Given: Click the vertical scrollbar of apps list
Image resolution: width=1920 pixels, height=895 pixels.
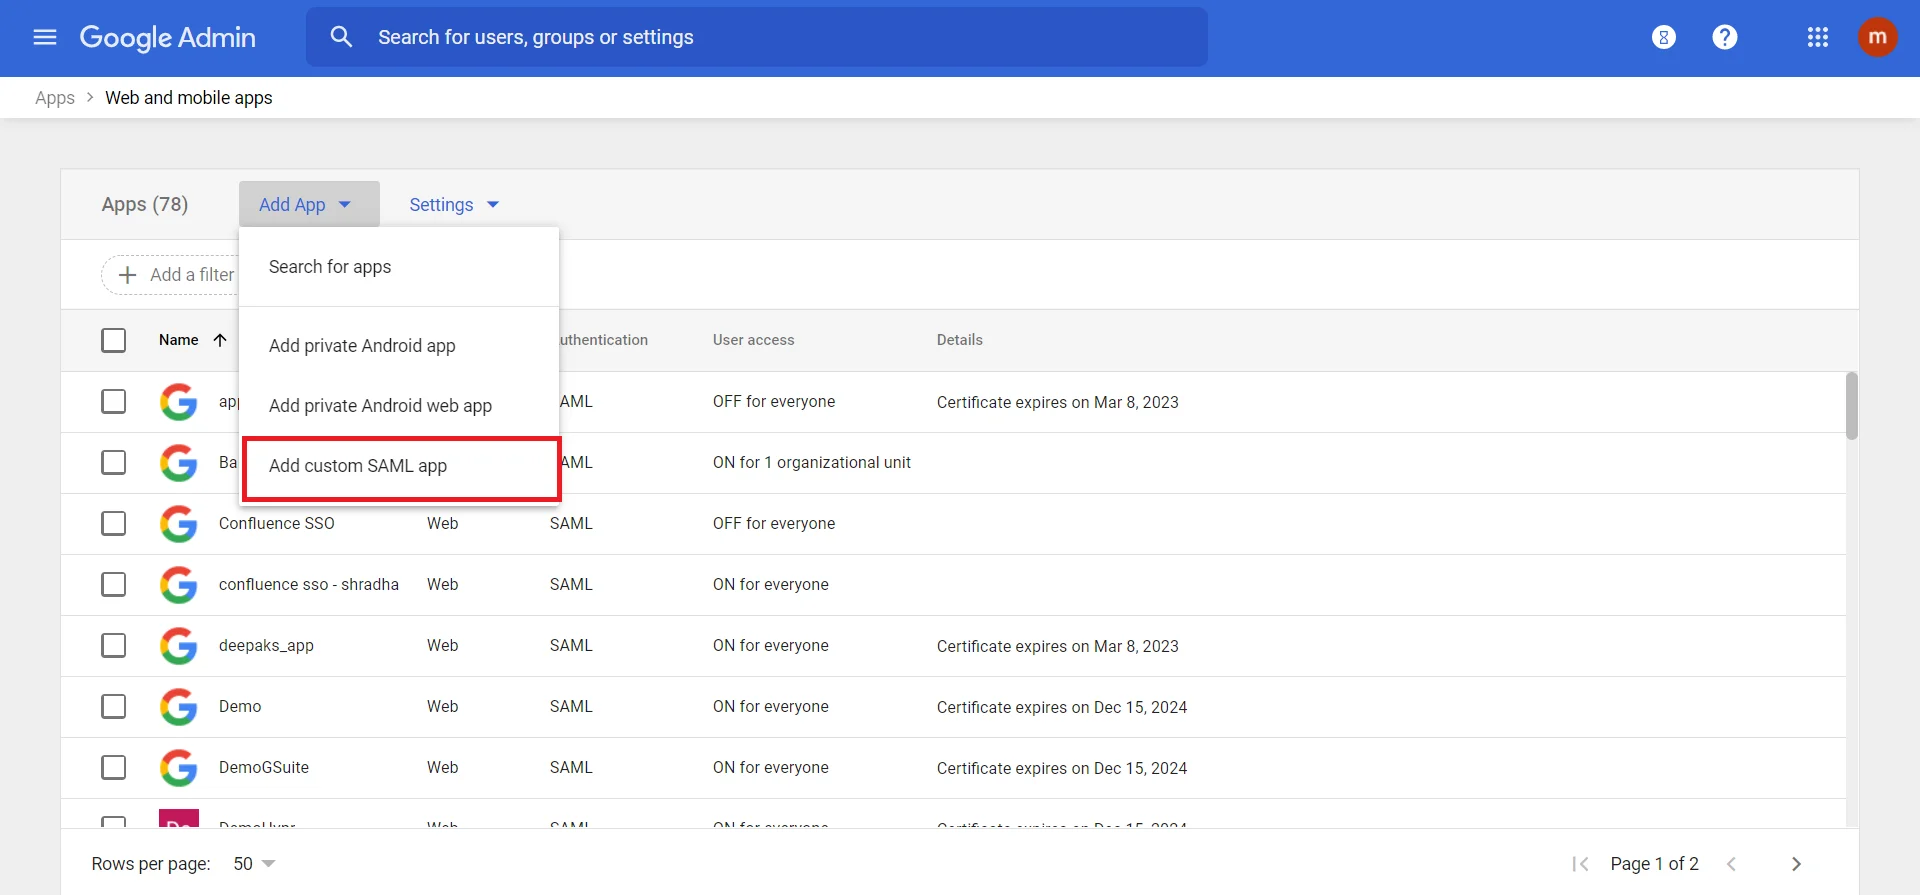Looking at the screenshot, I should [1851, 406].
